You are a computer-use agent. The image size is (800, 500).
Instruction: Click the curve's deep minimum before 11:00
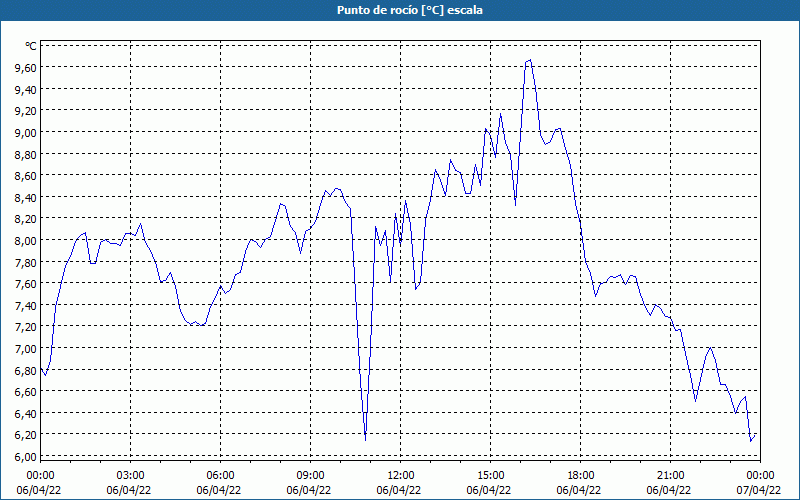pyautogui.click(x=365, y=439)
